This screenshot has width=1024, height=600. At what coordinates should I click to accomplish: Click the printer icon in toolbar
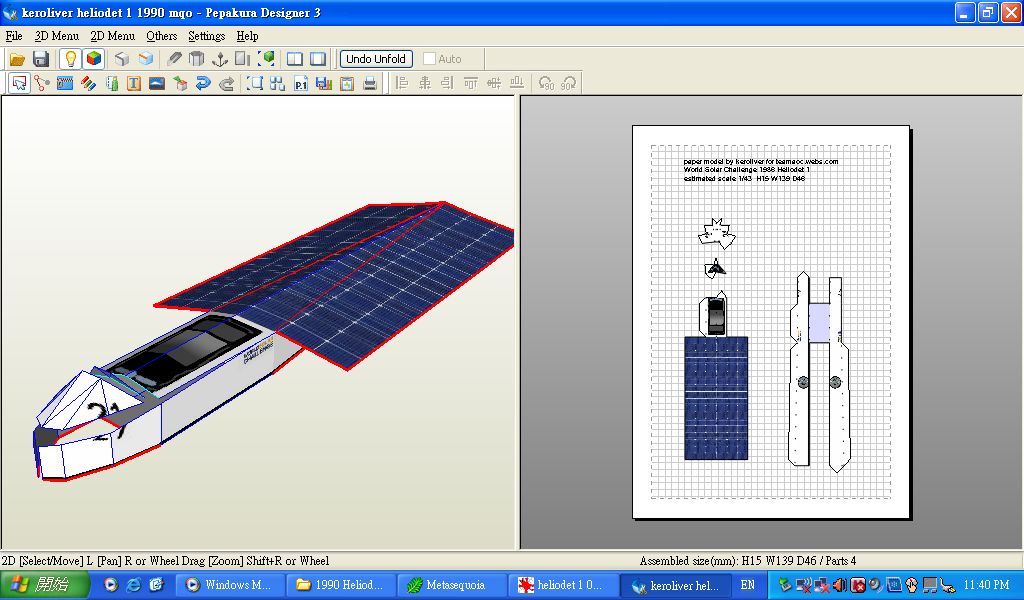(x=370, y=84)
